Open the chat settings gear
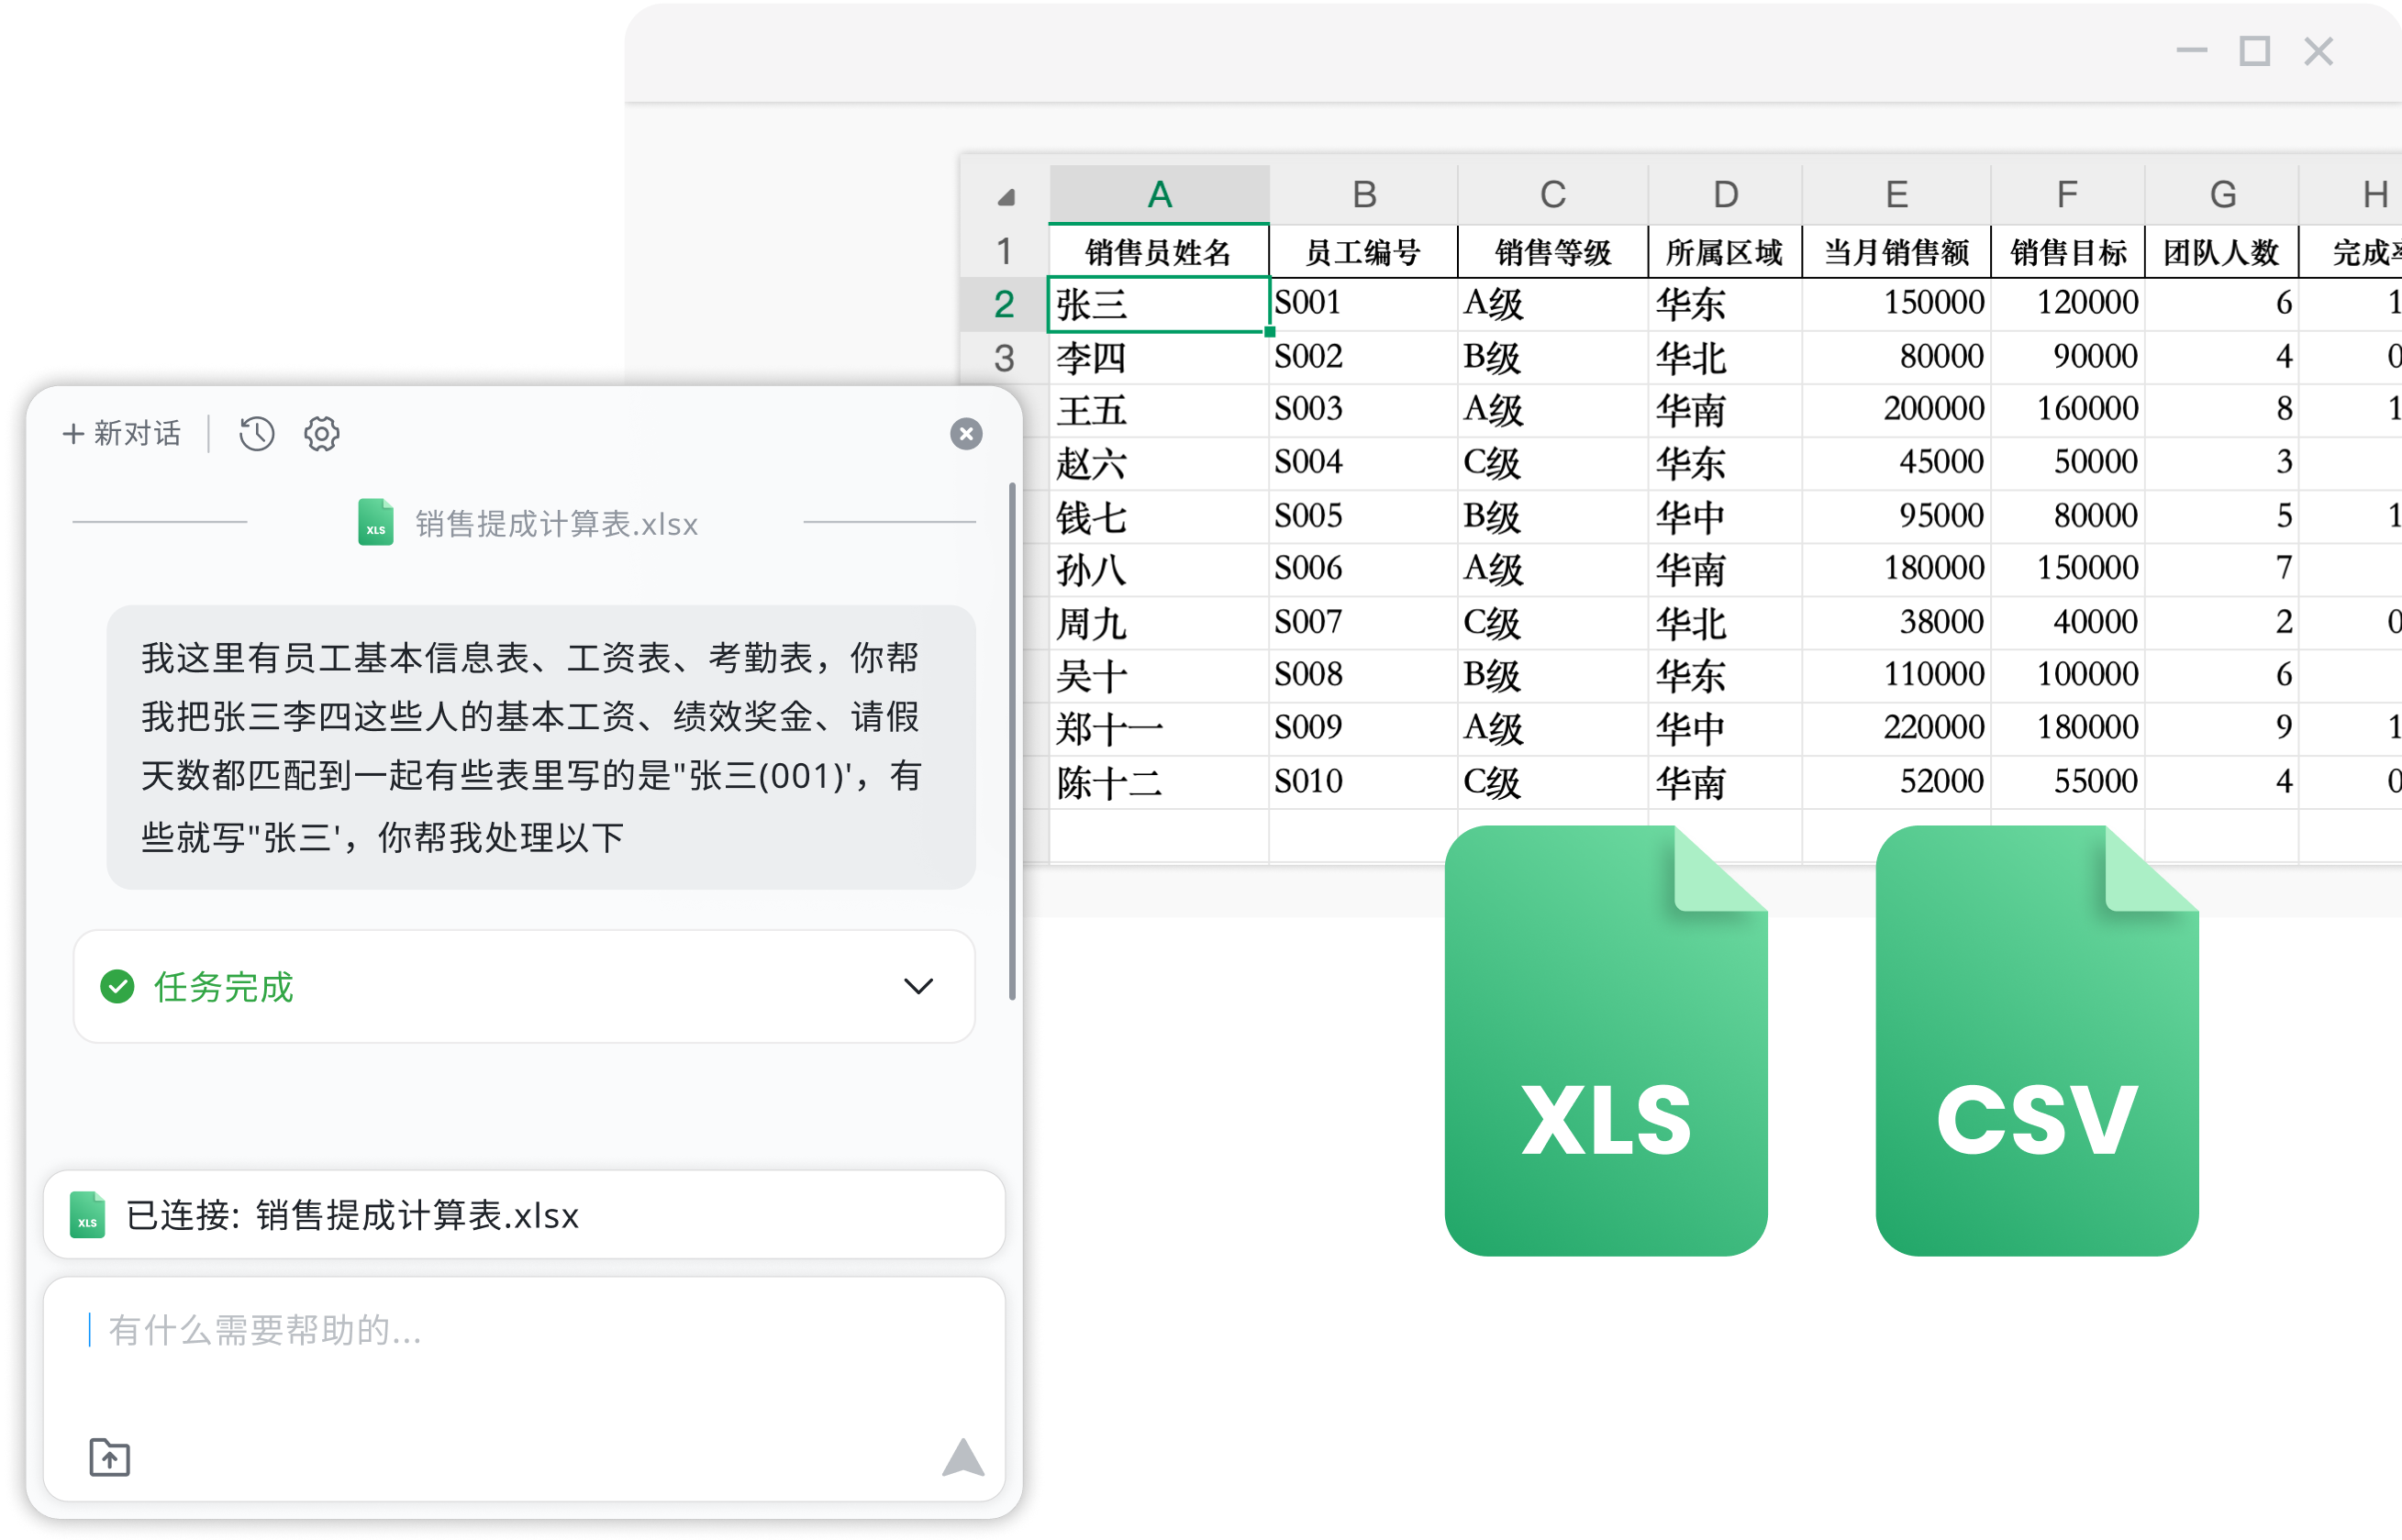2402x1540 pixels. [x=321, y=434]
